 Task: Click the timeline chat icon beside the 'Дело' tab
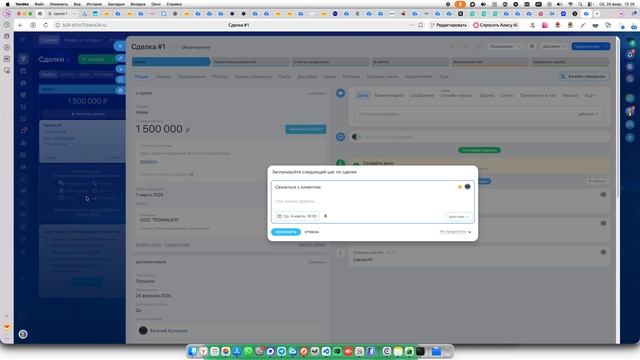(x=340, y=93)
